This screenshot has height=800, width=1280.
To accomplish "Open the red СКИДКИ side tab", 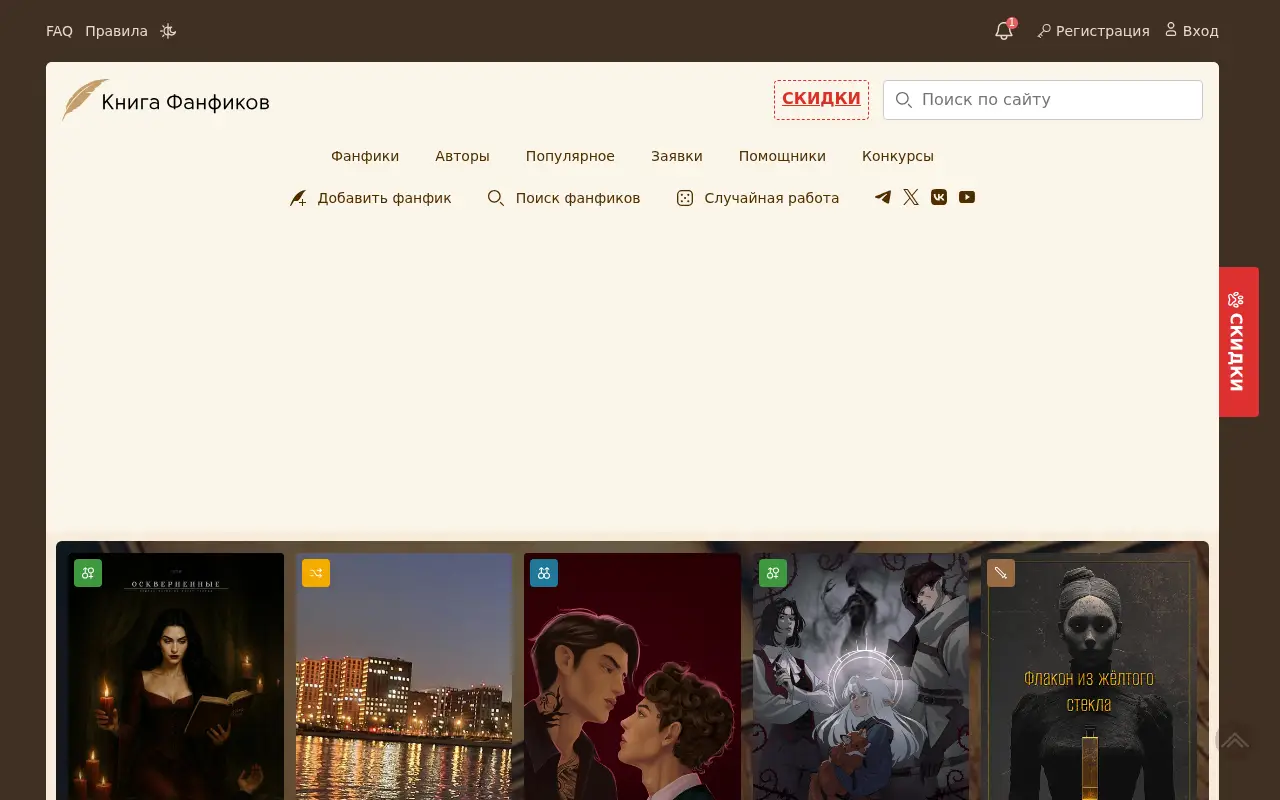I will coord(1238,342).
